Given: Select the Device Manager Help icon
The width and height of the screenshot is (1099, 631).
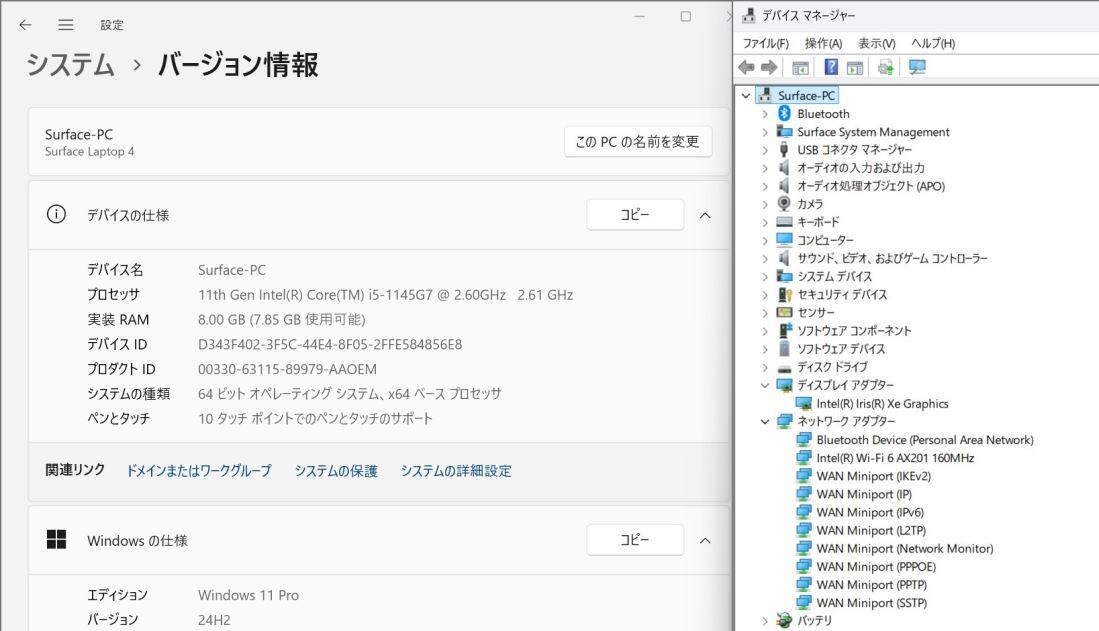Looking at the screenshot, I should pos(831,67).
